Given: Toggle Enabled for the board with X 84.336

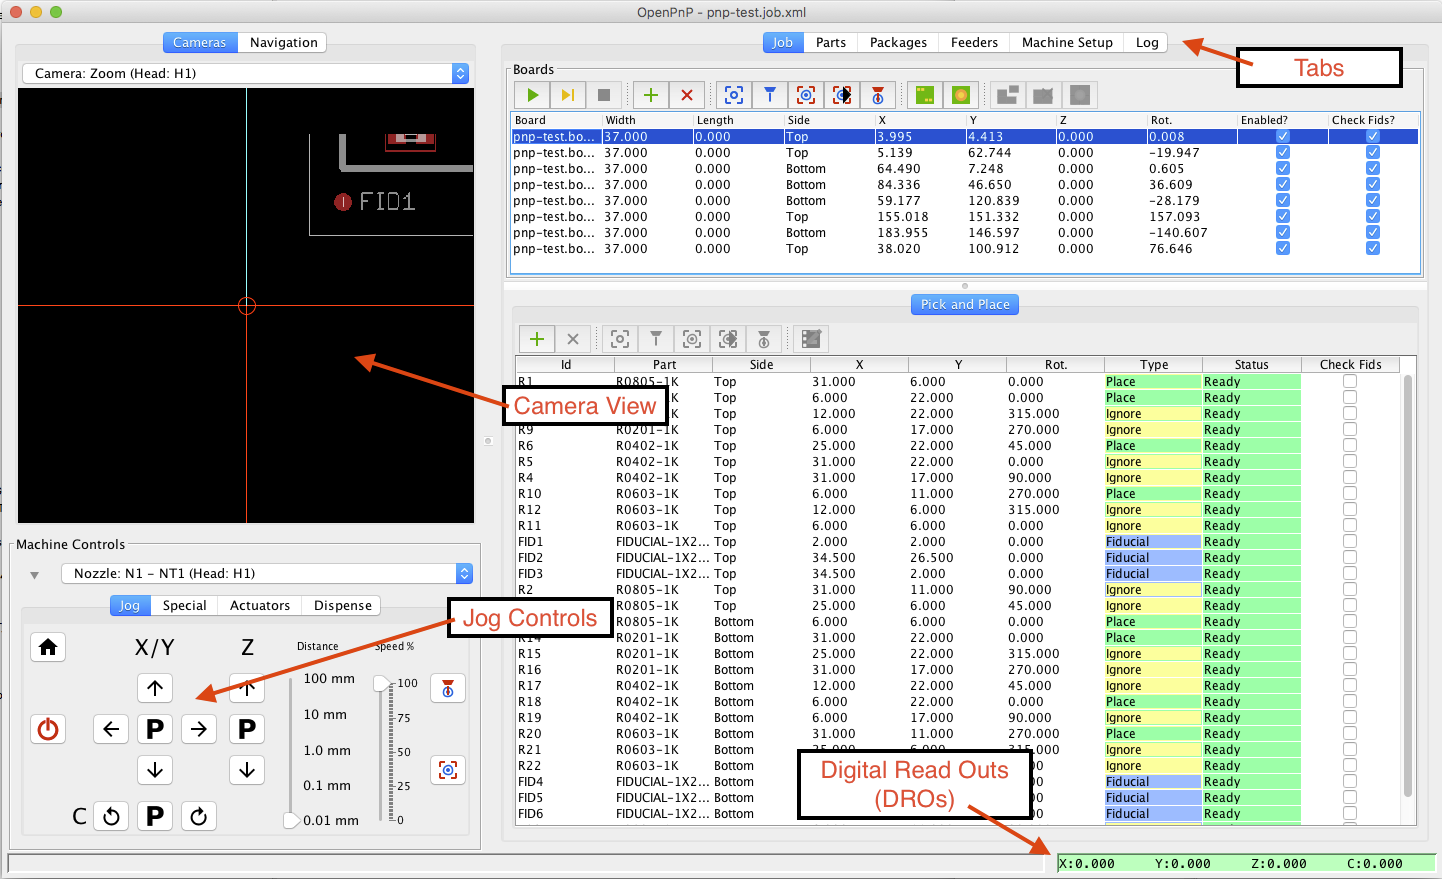Looking at the screenshot, I should (x=1283, y=185).
